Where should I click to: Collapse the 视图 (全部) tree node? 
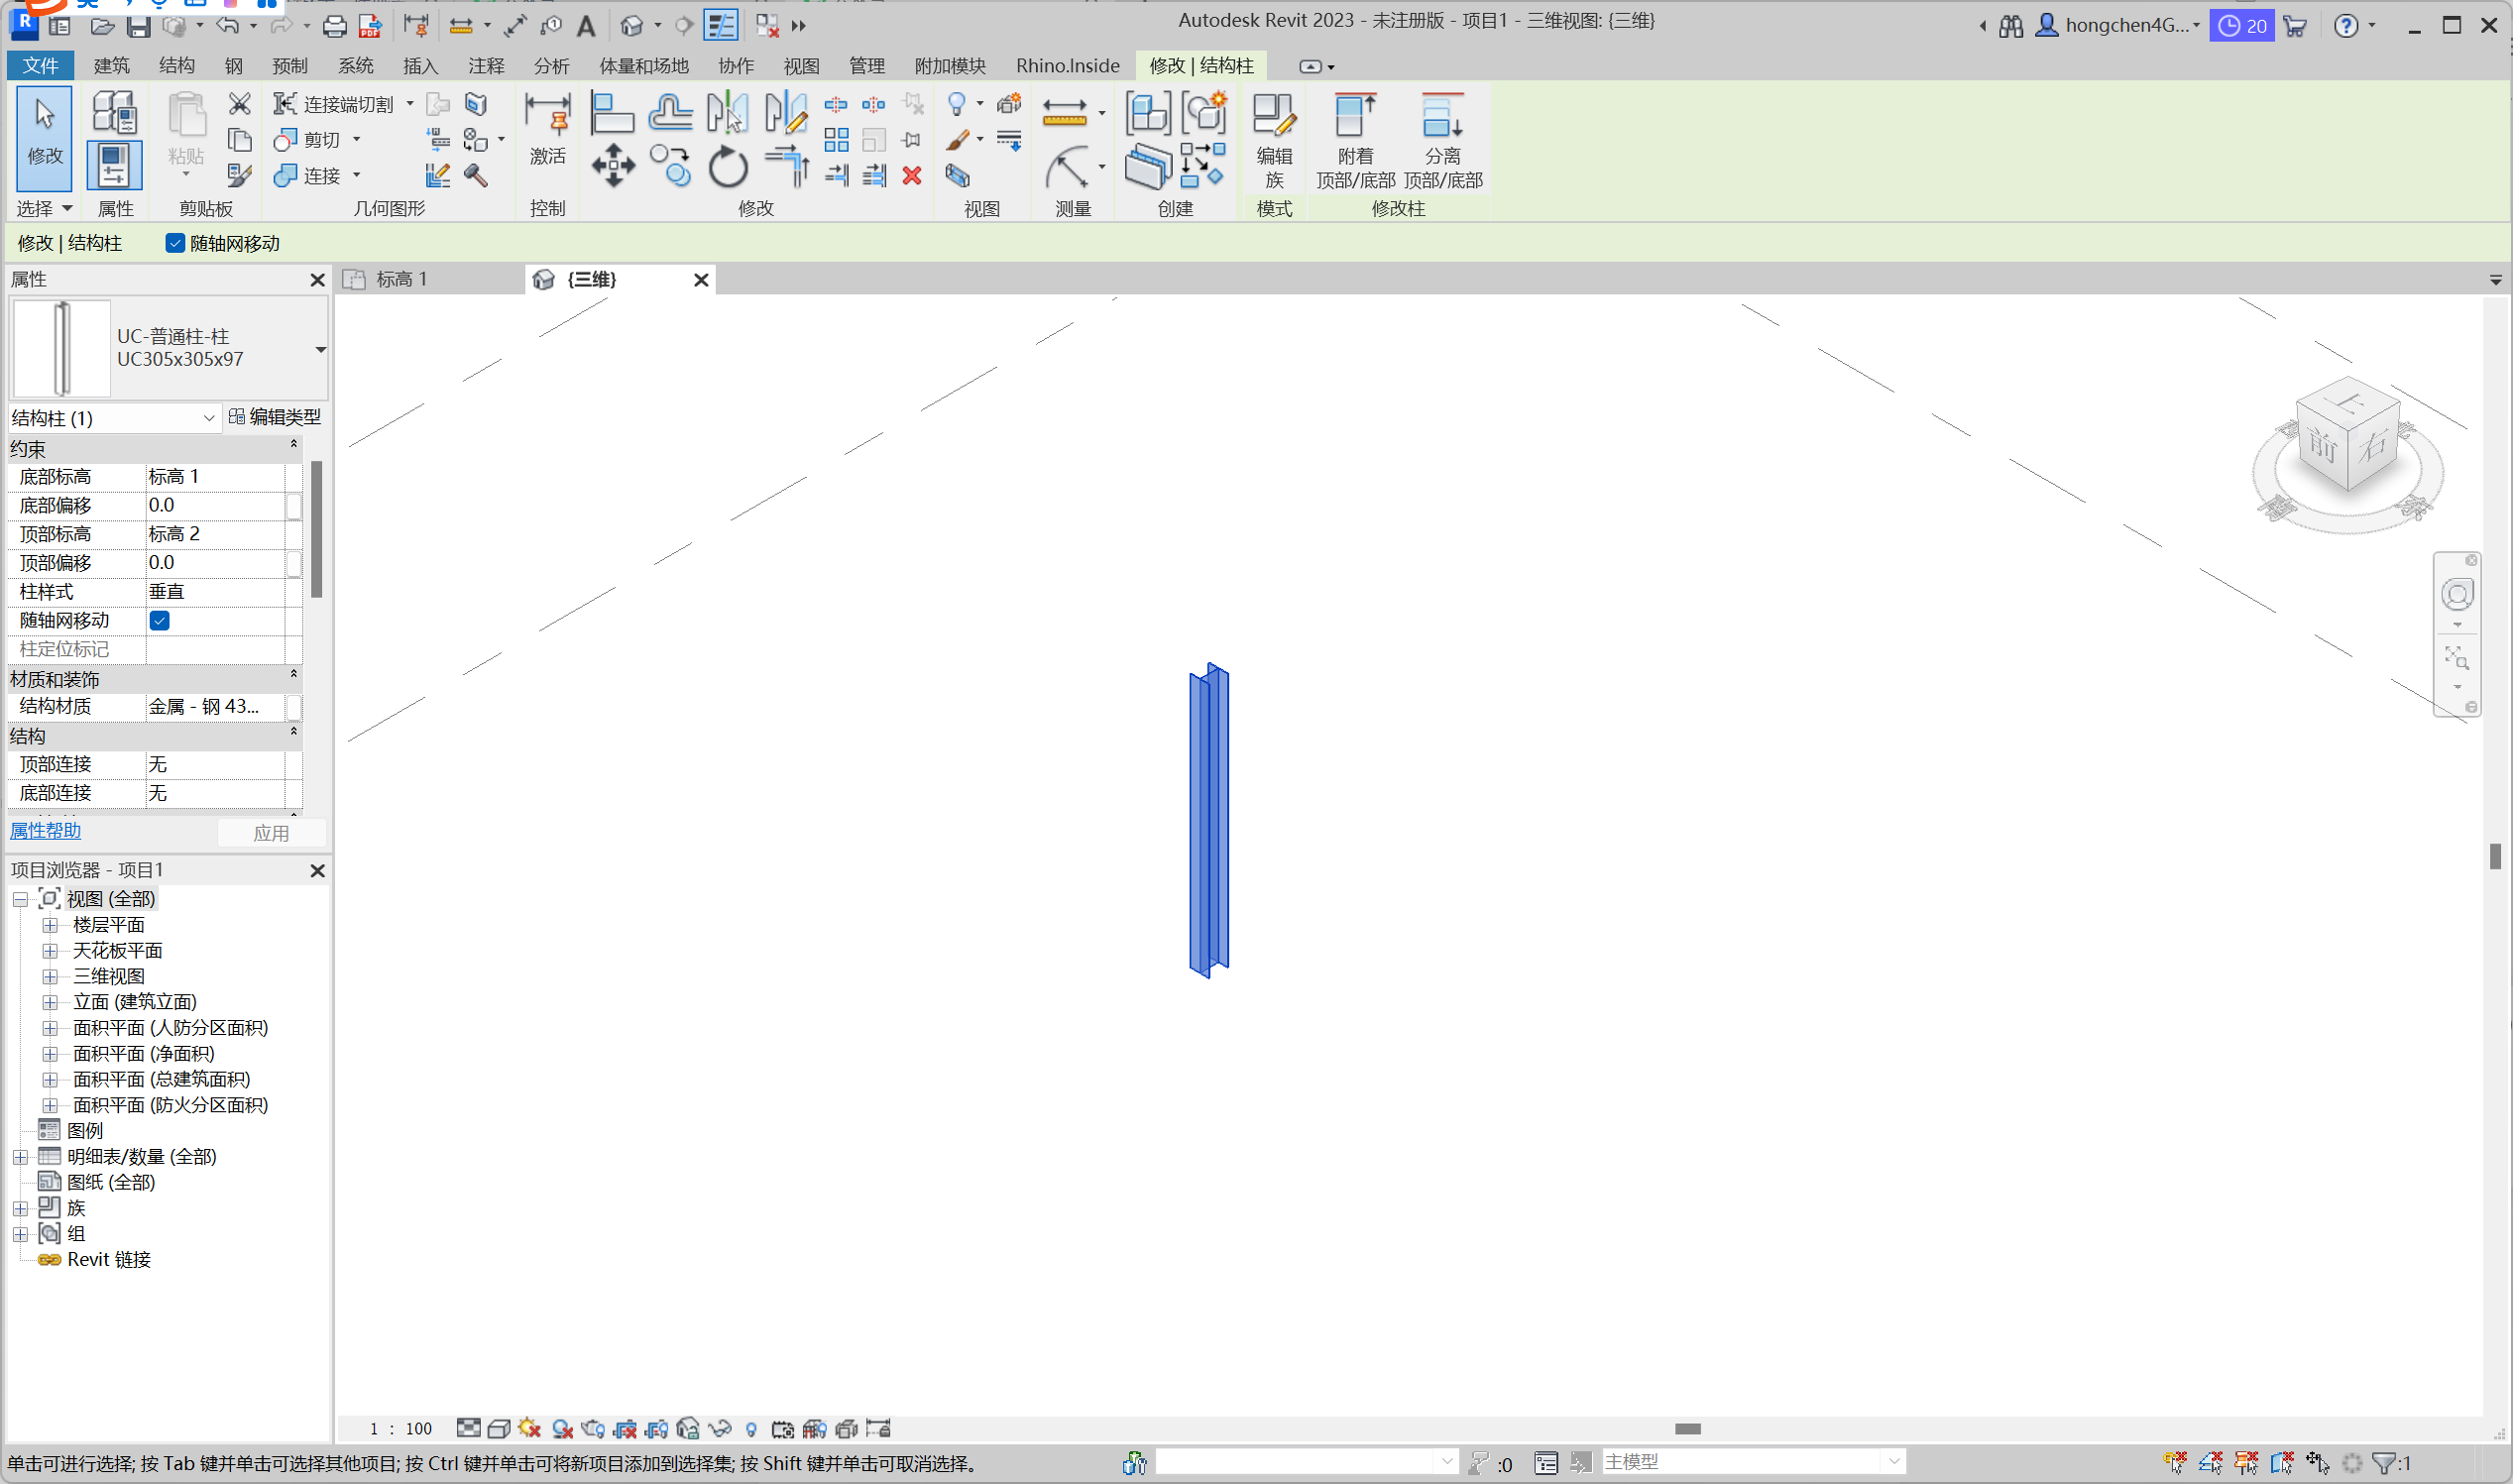(20, 899)
